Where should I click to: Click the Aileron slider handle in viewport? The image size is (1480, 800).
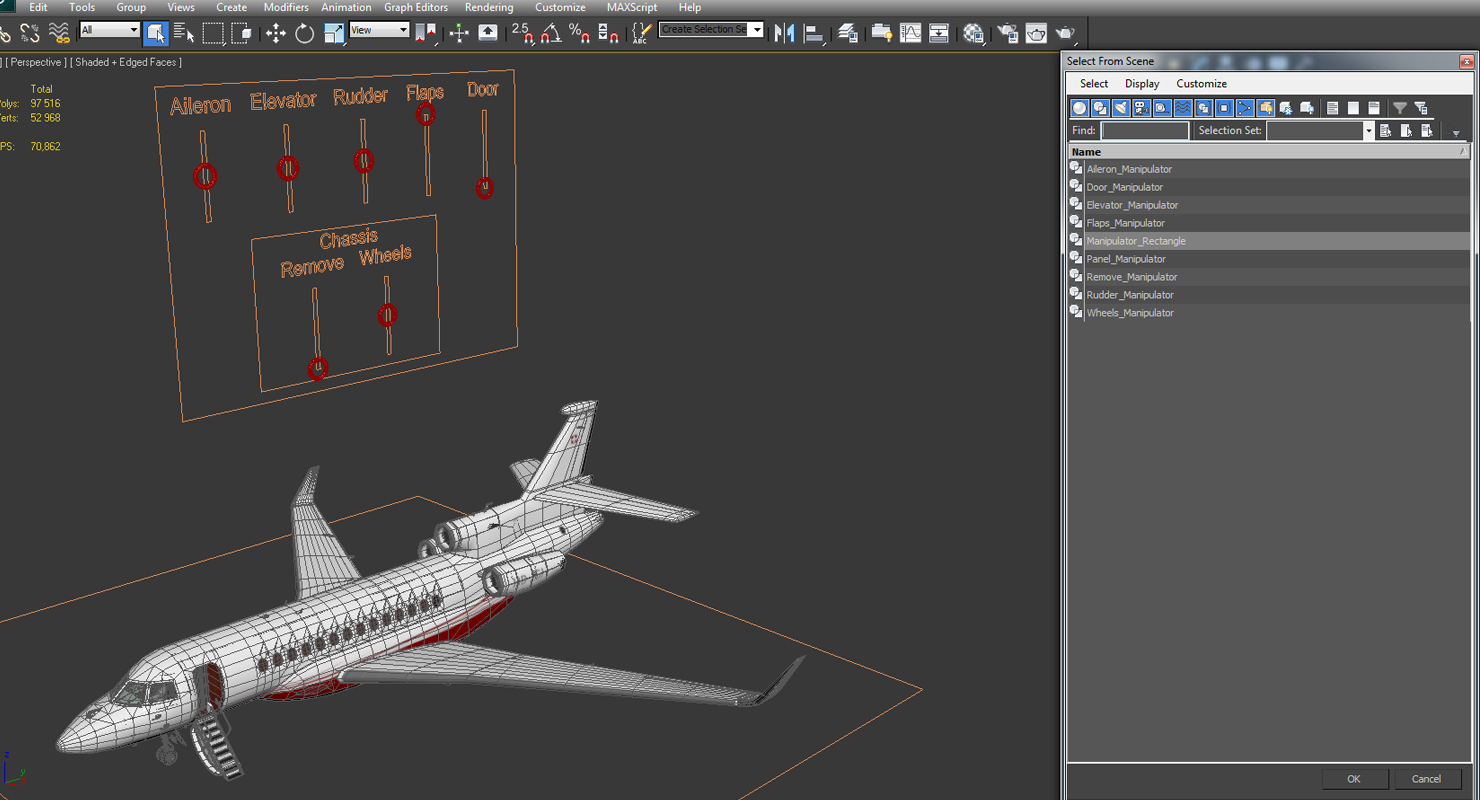[205, 177]
